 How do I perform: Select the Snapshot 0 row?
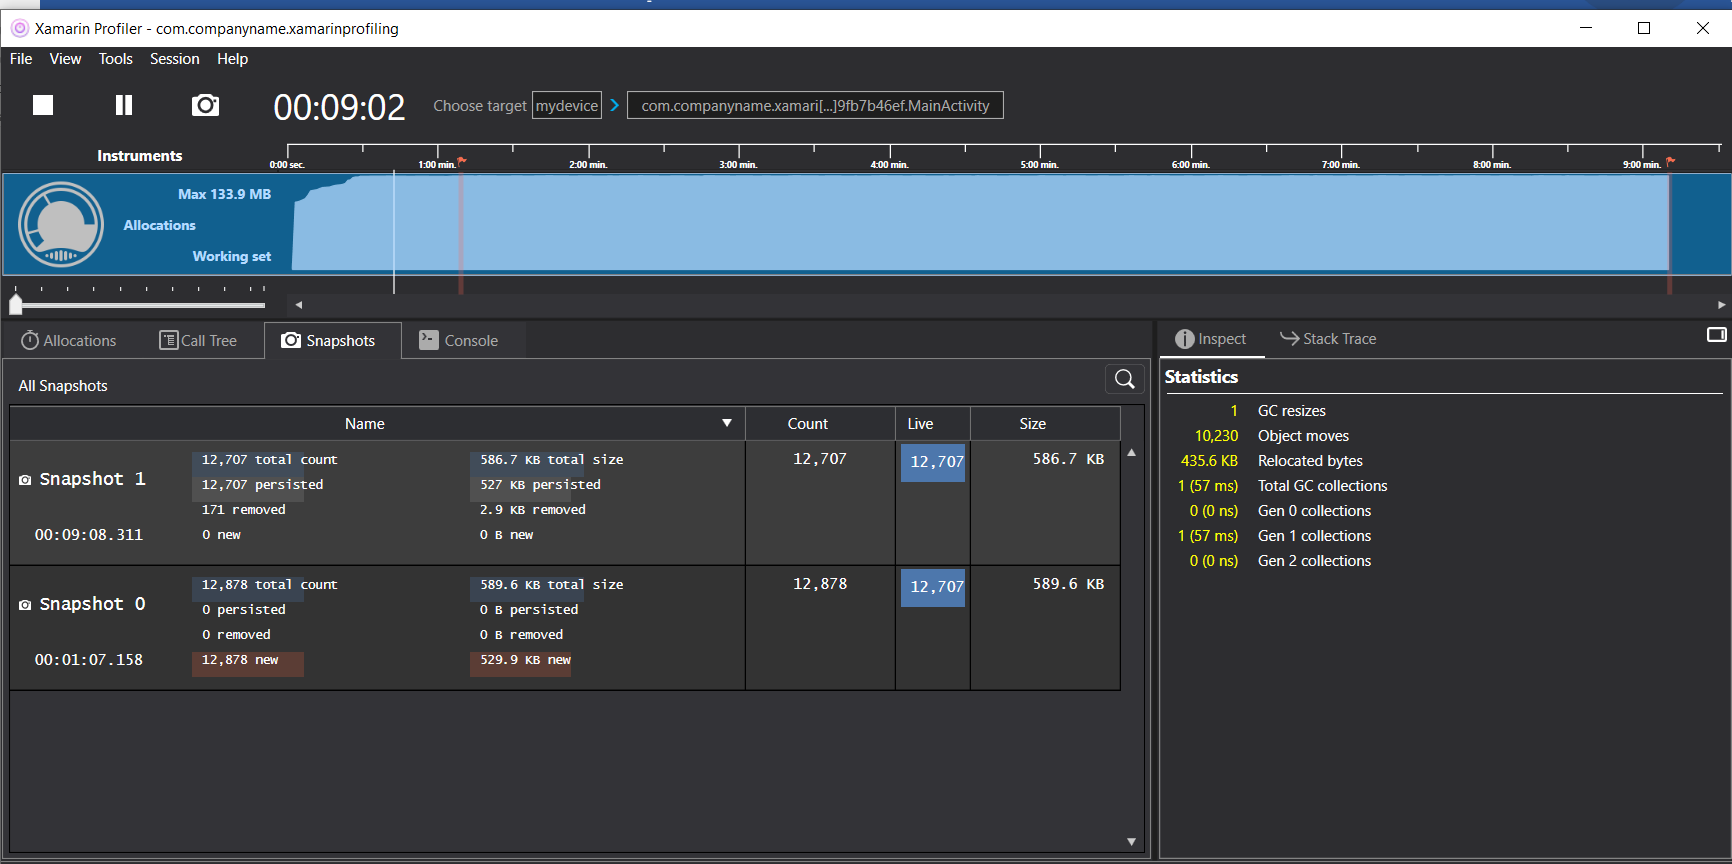click(565, 628)
